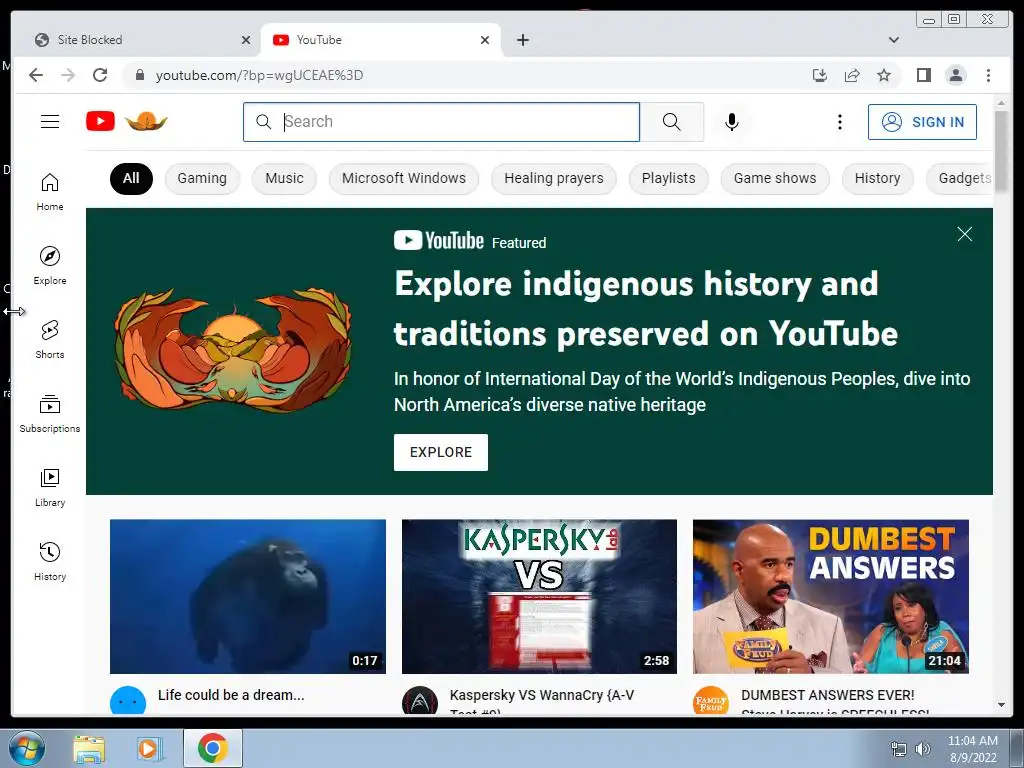Open the Windows Start menu
The width and height of the screenshot is (1024, 768).
coord(27,748)
